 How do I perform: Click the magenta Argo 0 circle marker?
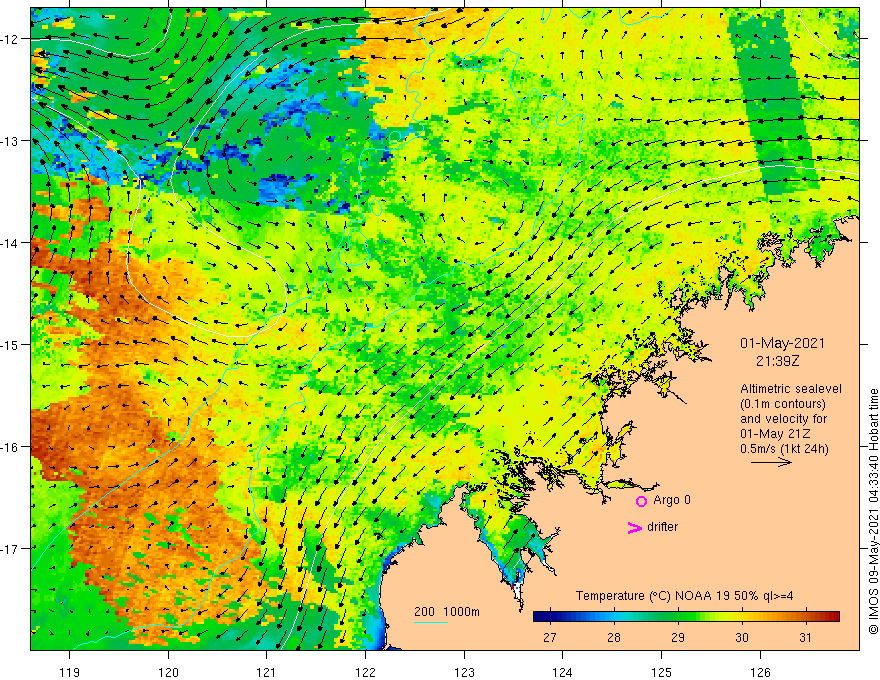641,501
